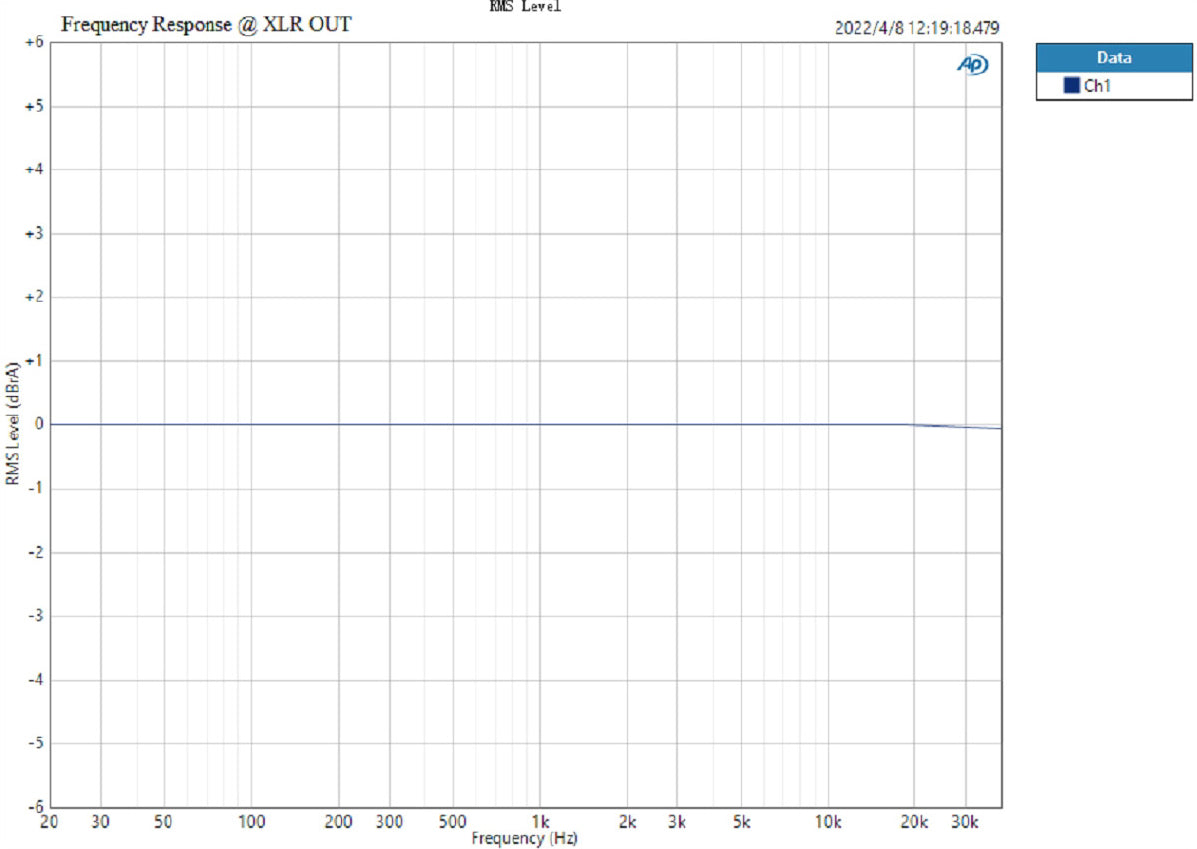Select the Frequency Response @ XLR OUT title

[206, 25]
